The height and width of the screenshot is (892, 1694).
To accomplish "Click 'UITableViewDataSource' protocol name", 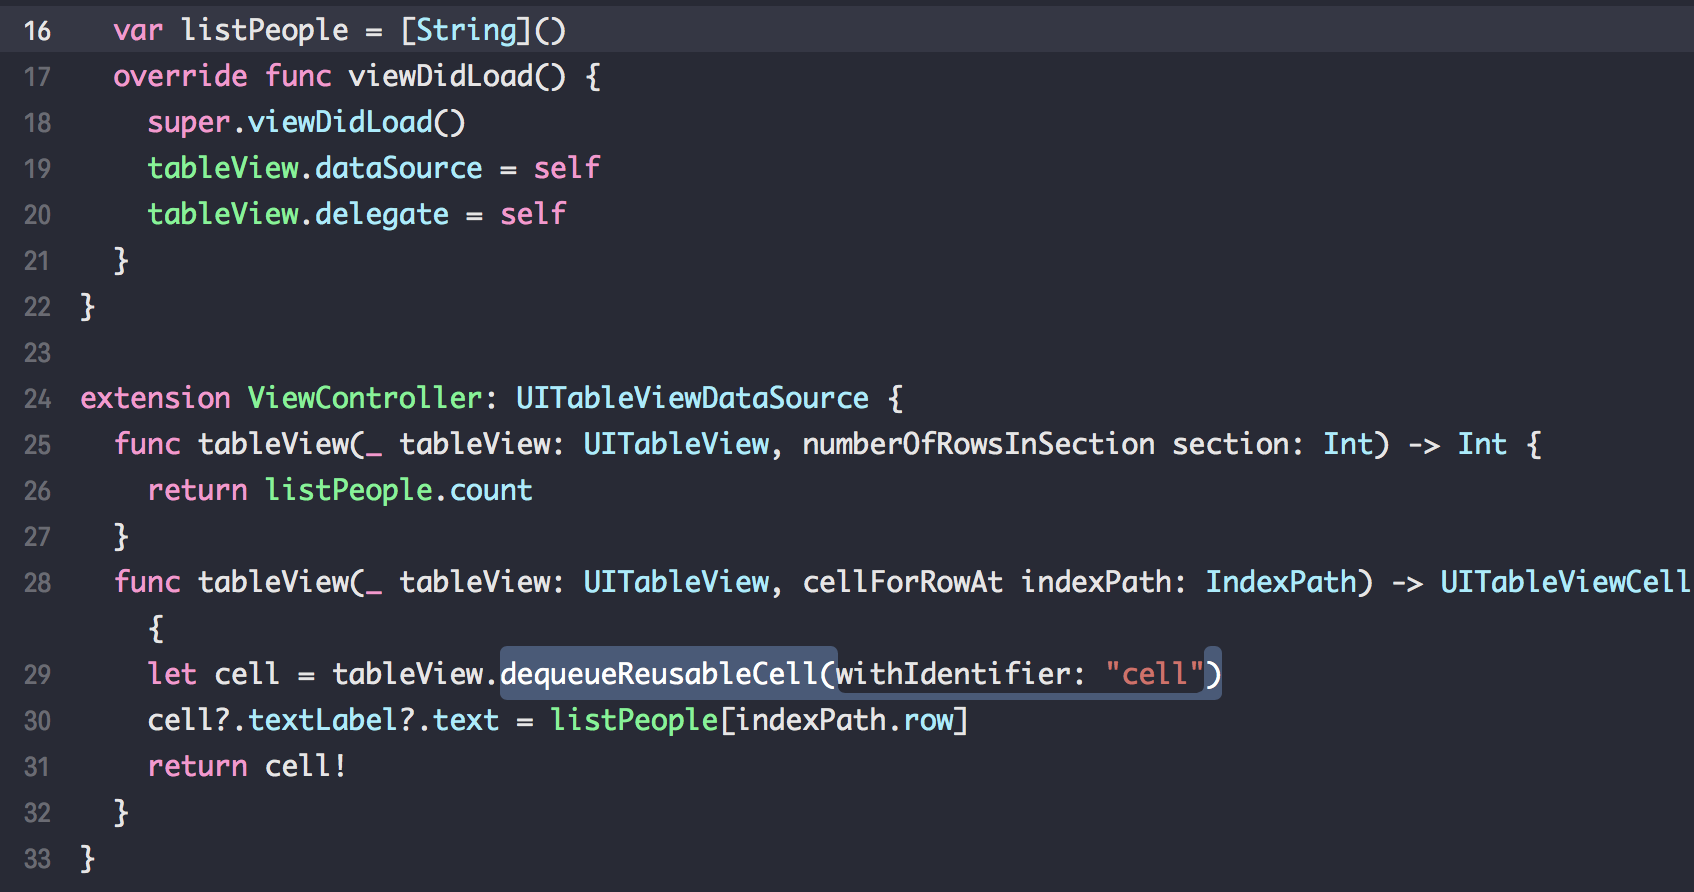I will click(692, 398).
